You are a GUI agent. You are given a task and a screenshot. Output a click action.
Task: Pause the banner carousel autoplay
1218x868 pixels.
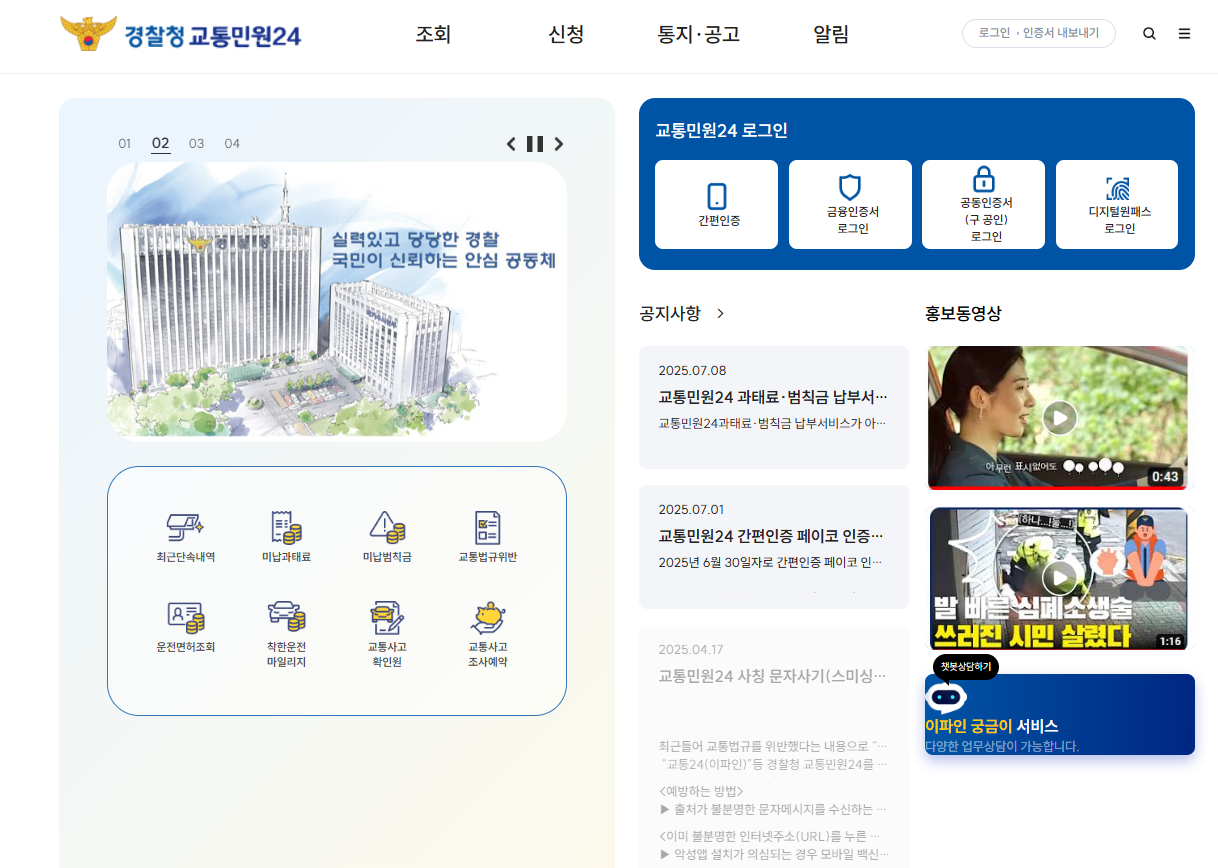pos(534,143)
